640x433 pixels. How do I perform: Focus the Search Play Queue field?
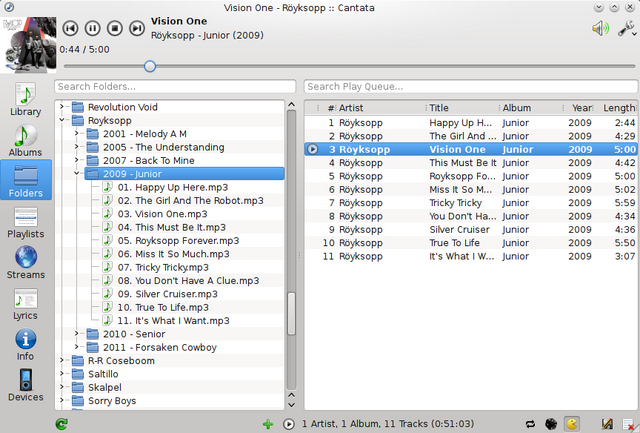pos(471,87)
